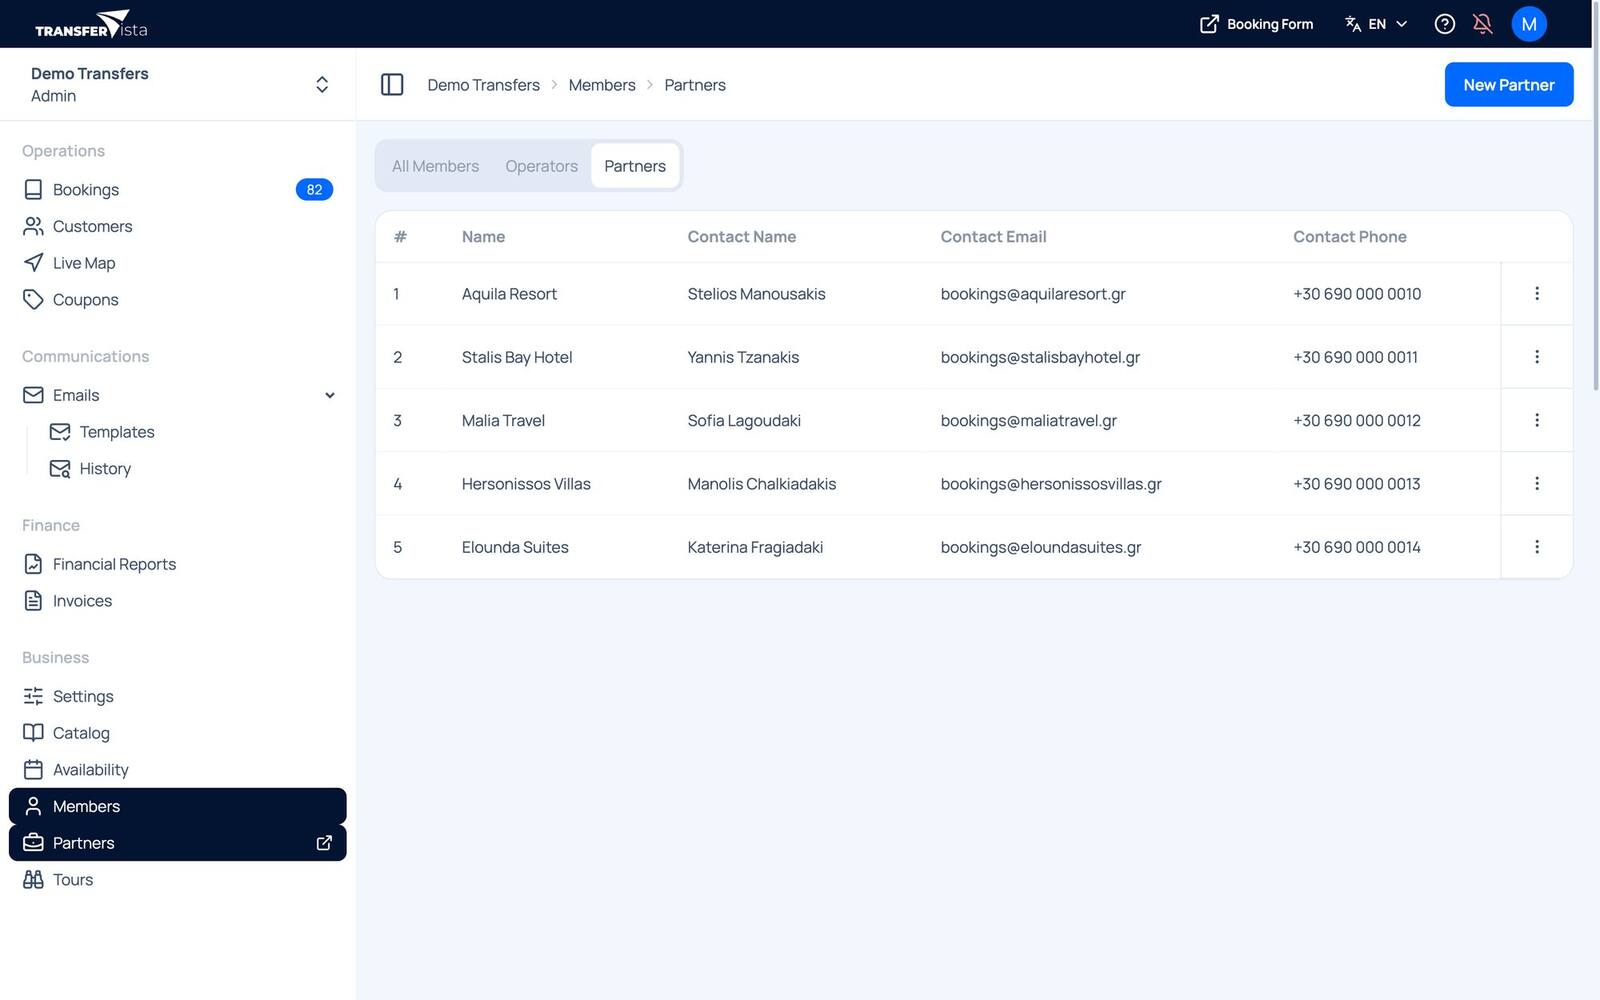Open the user avatar M menu
Viewport: 1600px width, 1000px height.
click(1528, 24)
